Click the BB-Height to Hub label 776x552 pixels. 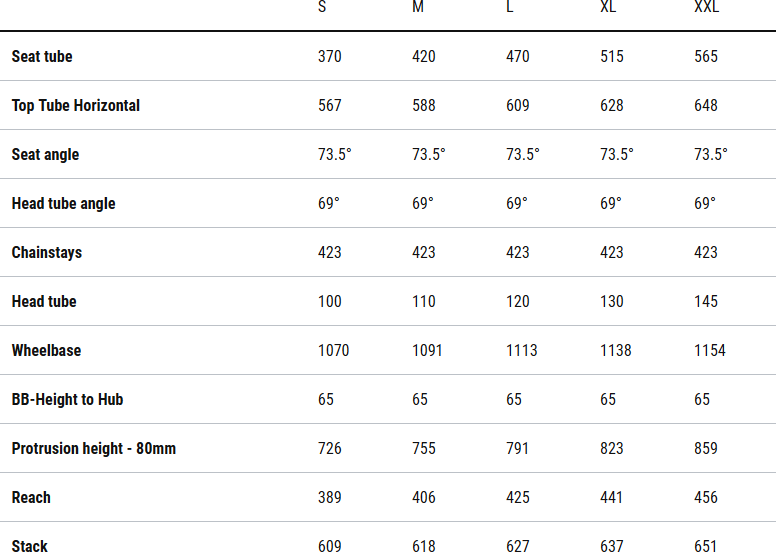[x=67, y=400]
